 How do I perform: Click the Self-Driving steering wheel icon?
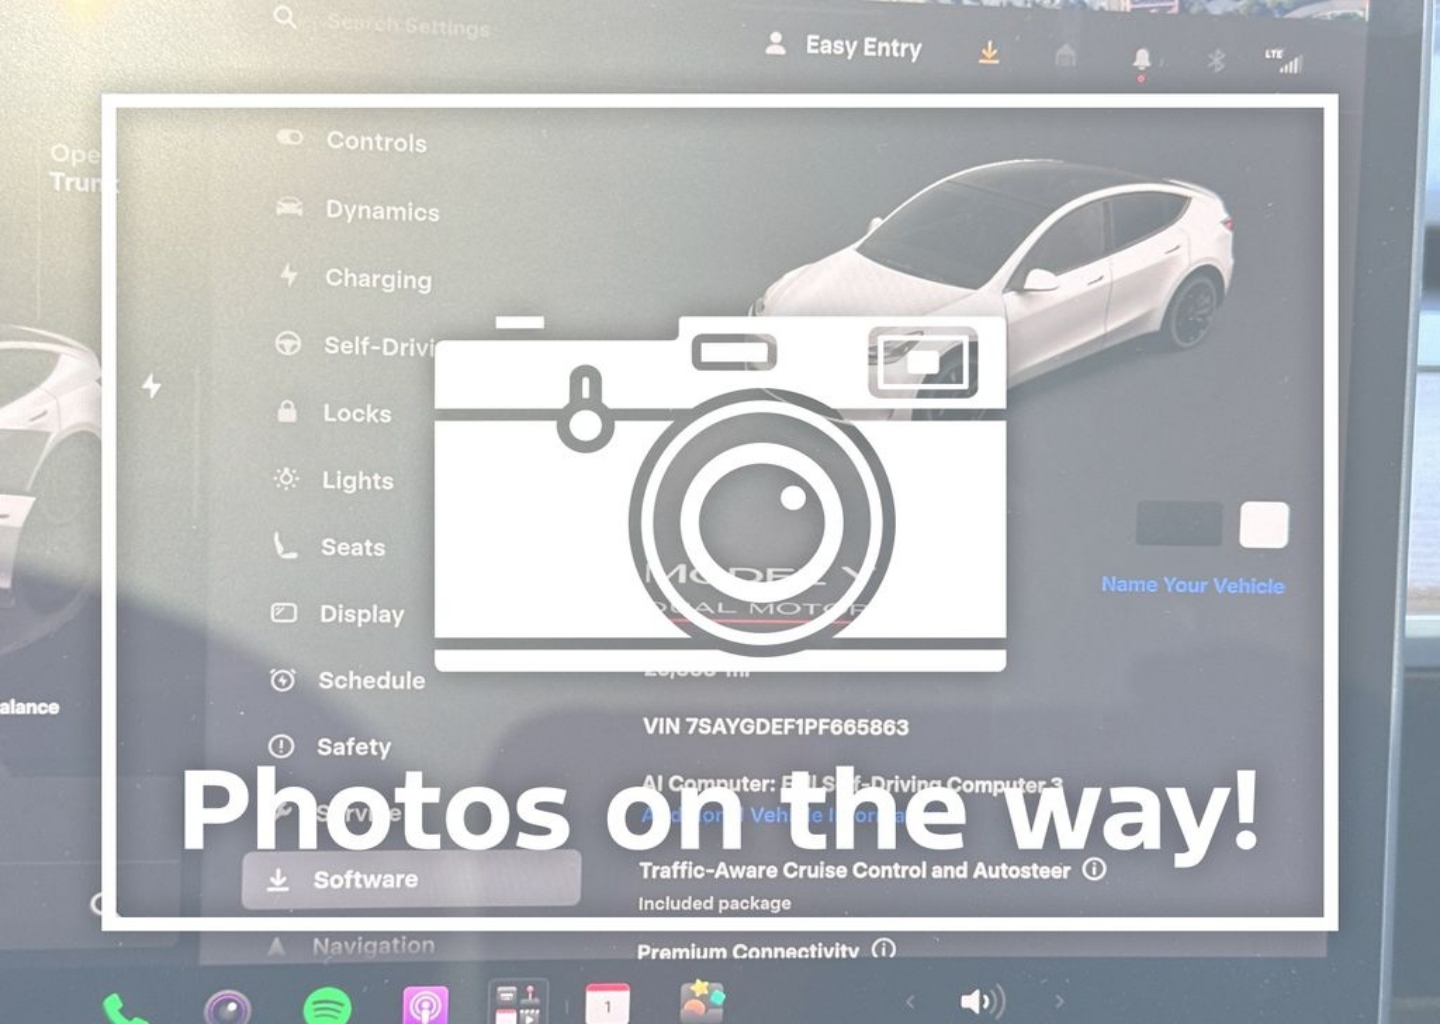[288, 344]
